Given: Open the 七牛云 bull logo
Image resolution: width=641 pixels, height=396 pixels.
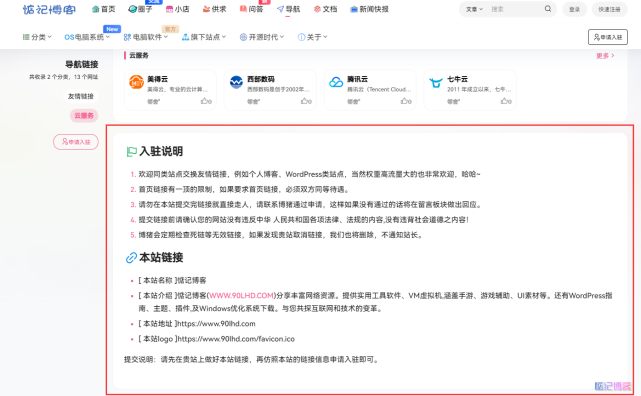Looking at the screenshot, I should click(436, 82).
